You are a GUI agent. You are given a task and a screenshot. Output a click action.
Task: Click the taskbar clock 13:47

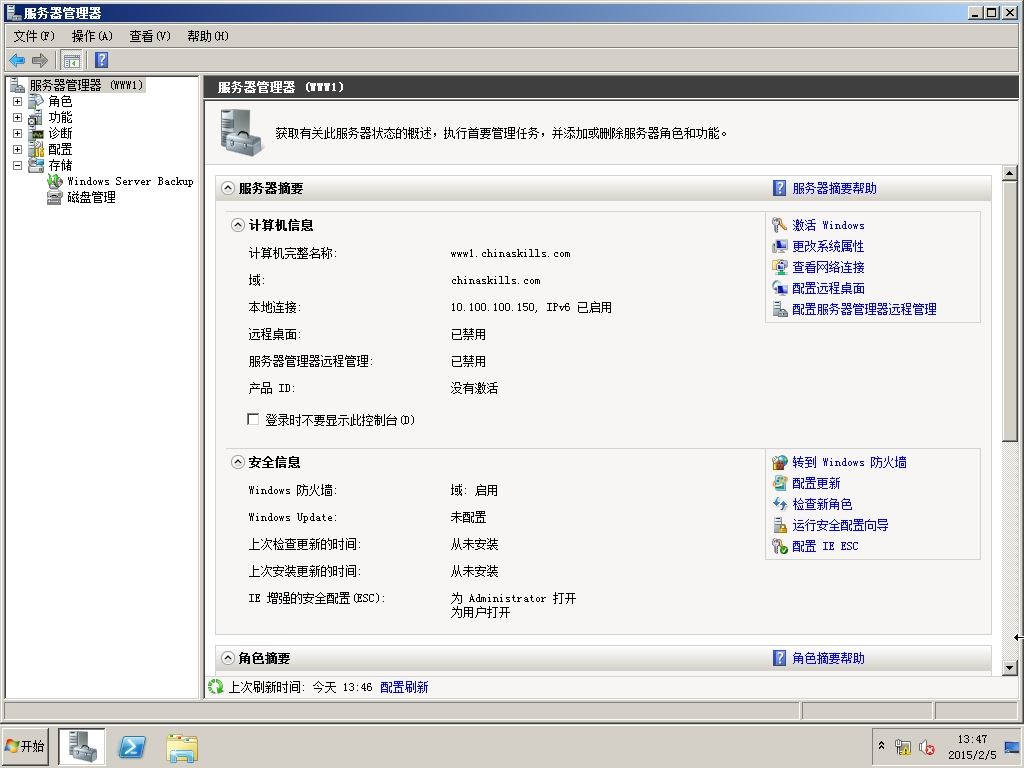tap(972, 739)
